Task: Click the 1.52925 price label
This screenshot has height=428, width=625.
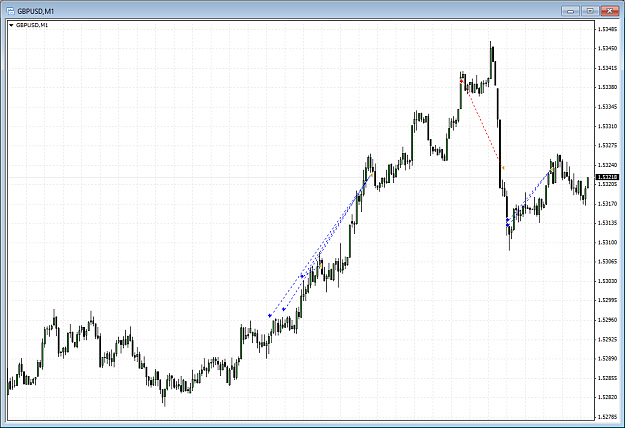Action: [x=607, y=339]
